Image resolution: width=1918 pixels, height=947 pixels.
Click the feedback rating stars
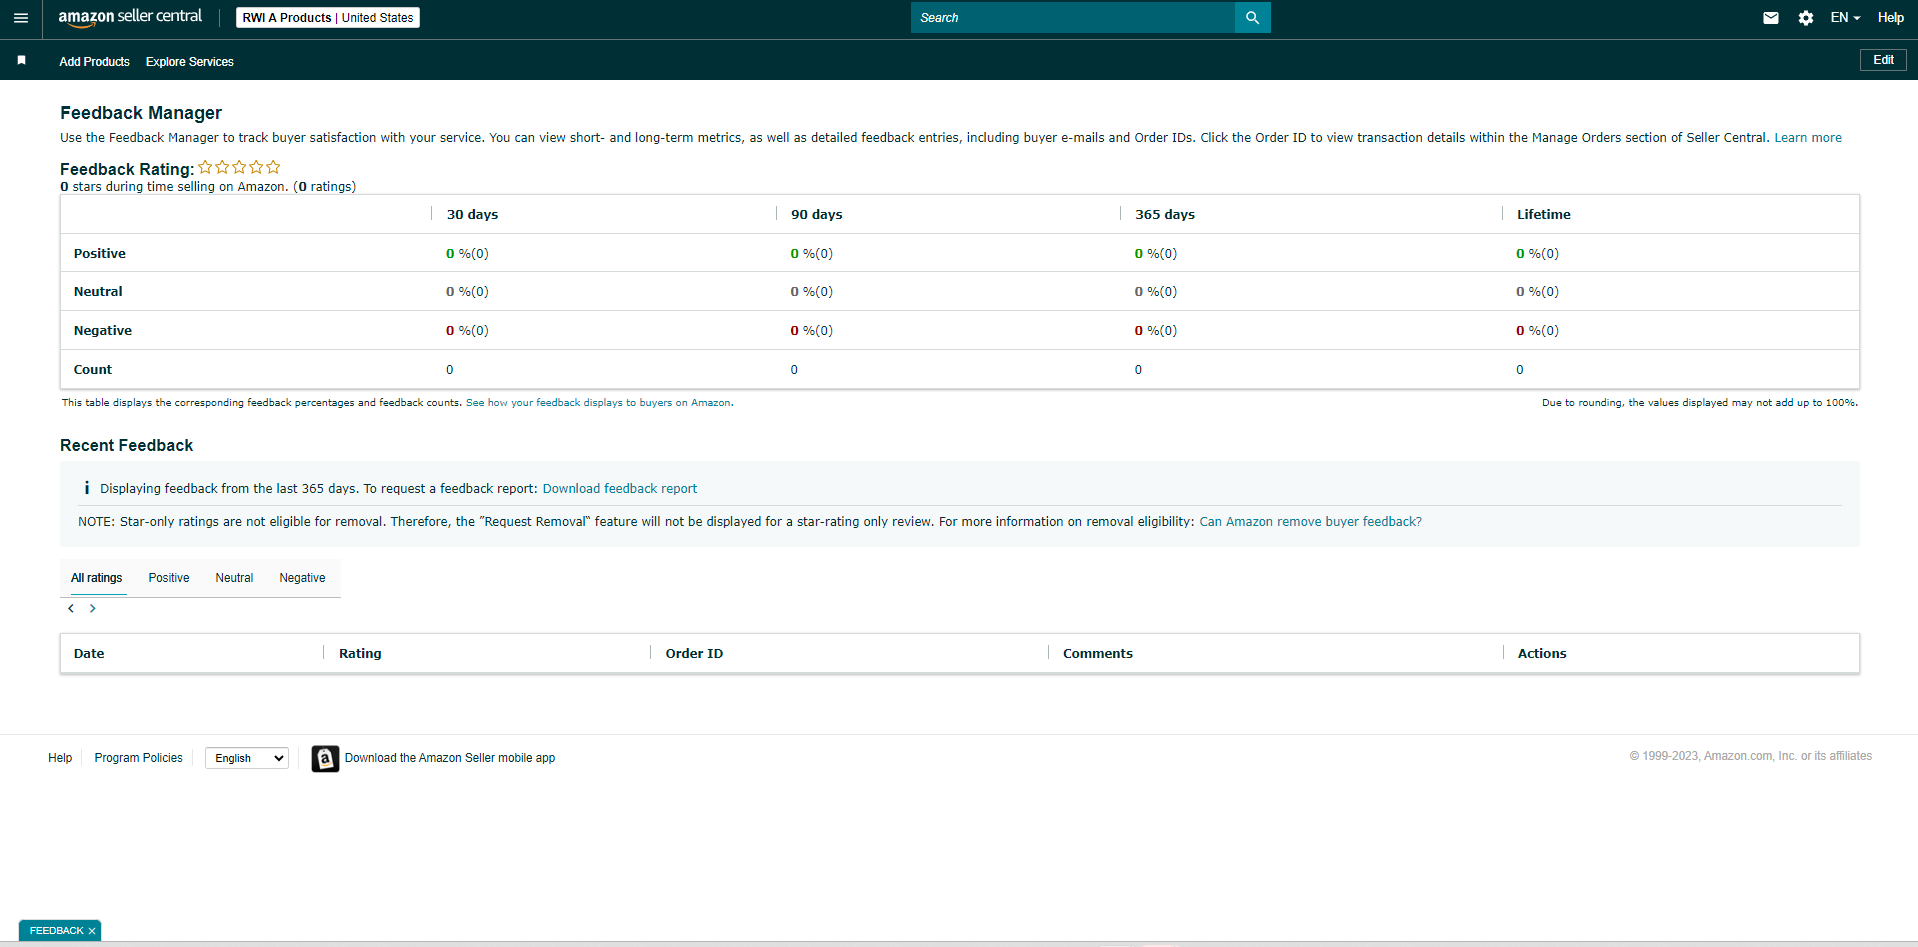239,167
